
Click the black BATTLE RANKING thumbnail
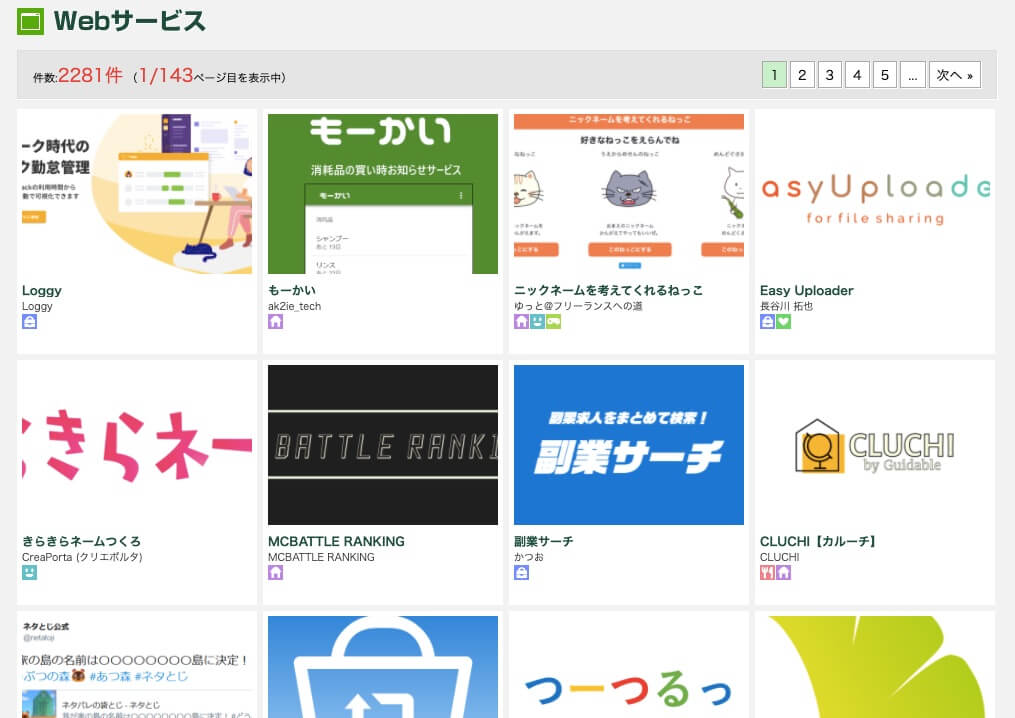[x=383, y=445]
